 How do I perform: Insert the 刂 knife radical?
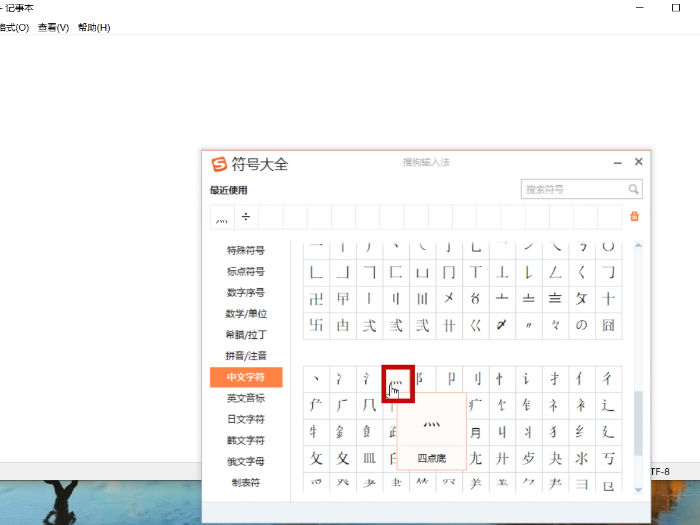pyautogui.click(x=475, y=379)
